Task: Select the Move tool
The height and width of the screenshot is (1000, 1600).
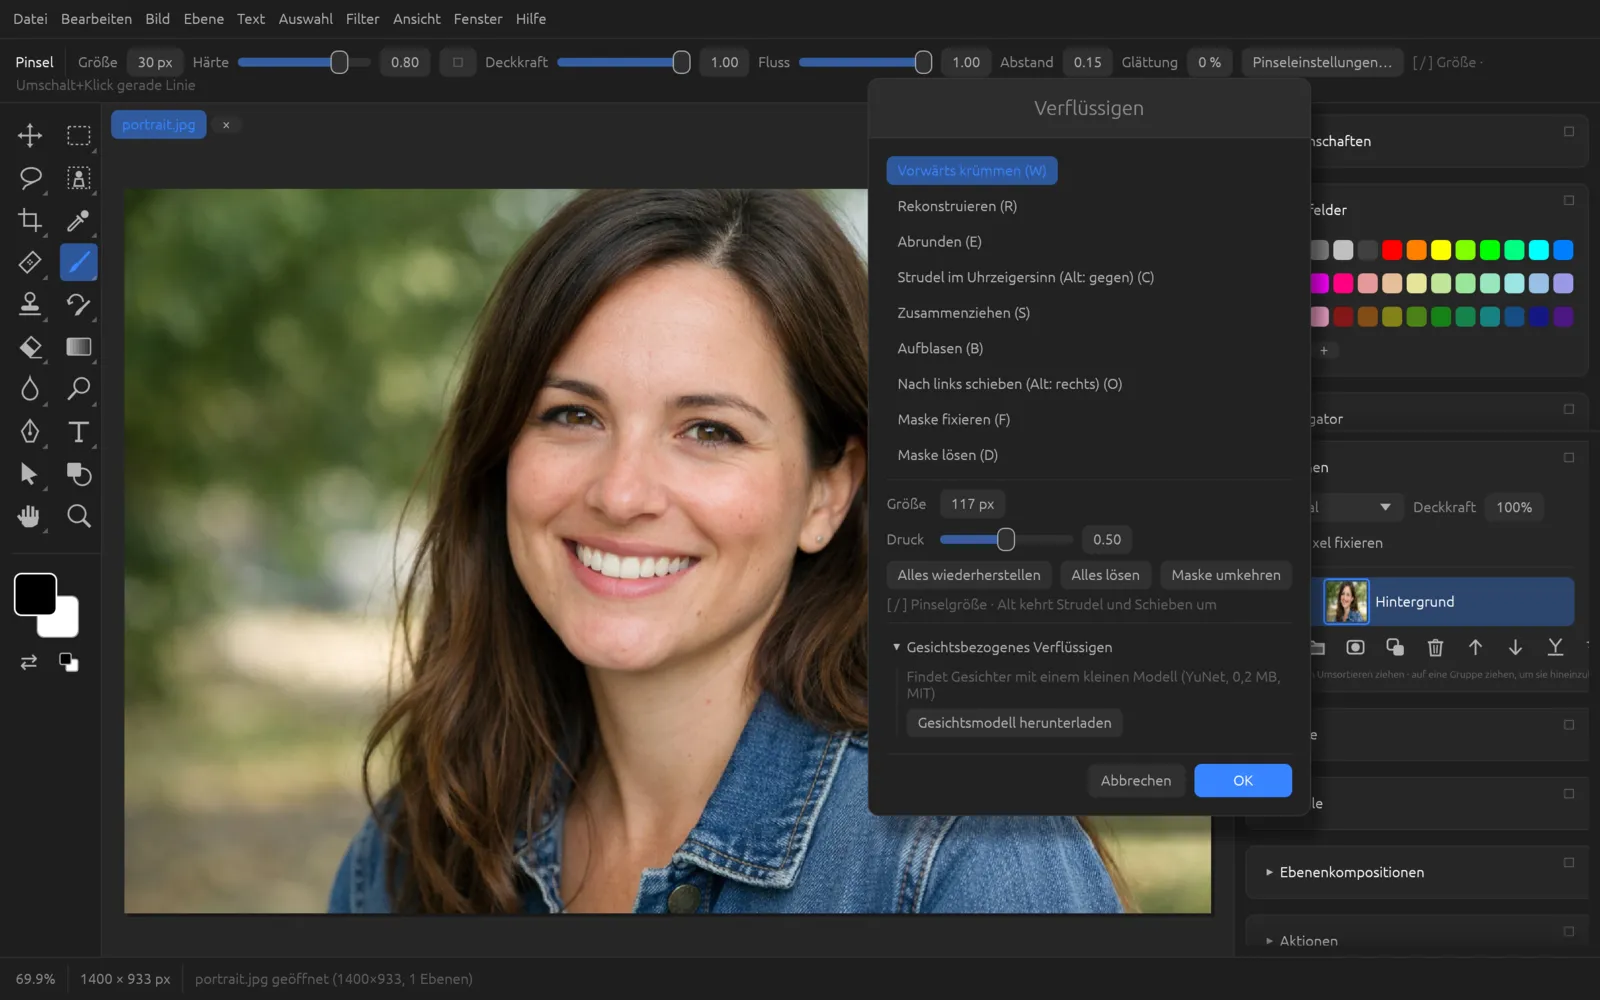Action: [30, 135]
